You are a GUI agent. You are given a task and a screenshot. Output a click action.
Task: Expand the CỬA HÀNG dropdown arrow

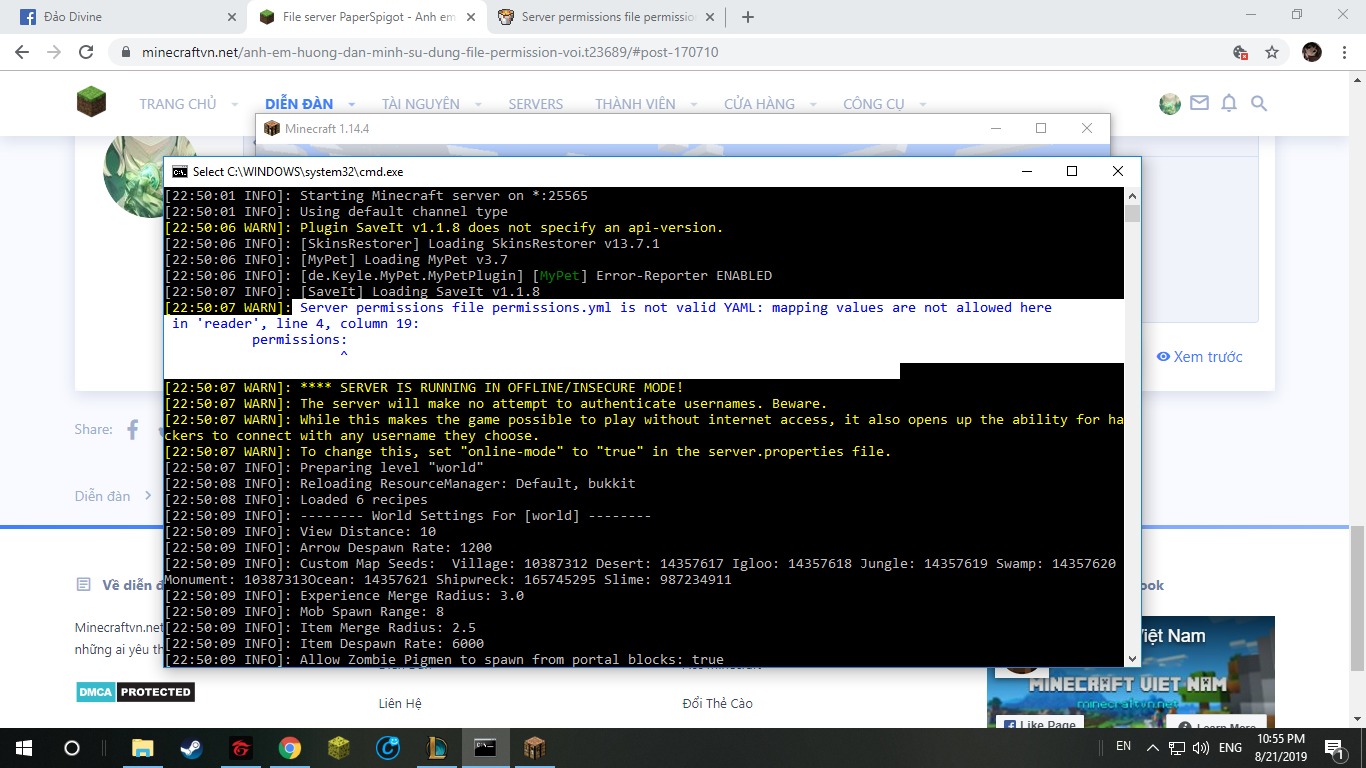coord(813,104)
